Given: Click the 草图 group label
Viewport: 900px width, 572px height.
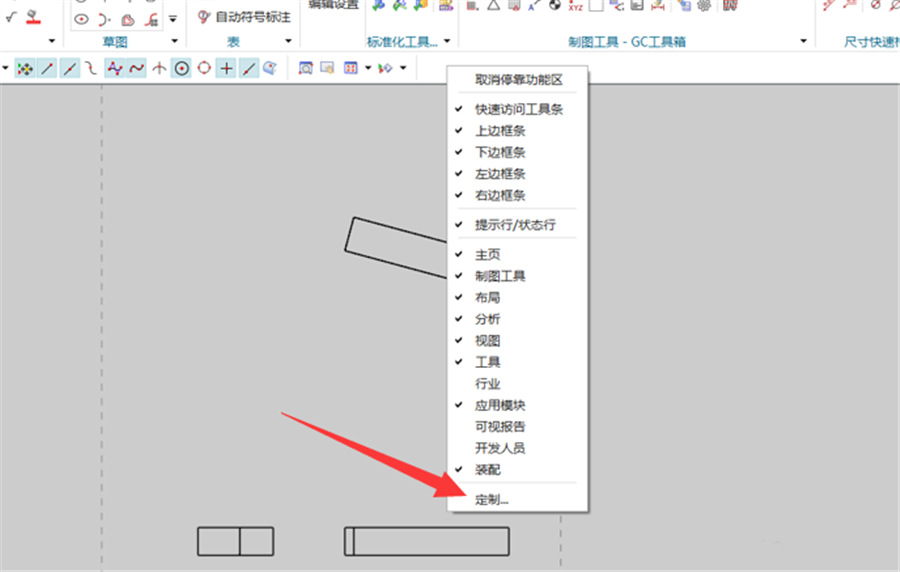Looking at the screenshot, I should (115, 42).
